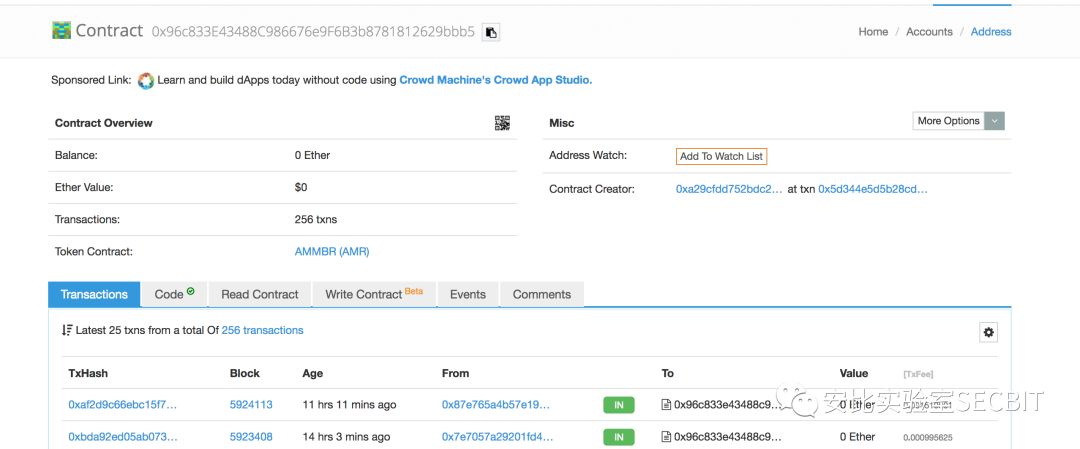Open AMMBR (AMR) token contract link
This screenshot has height=449, width=1080.
(x=332, y=252)
